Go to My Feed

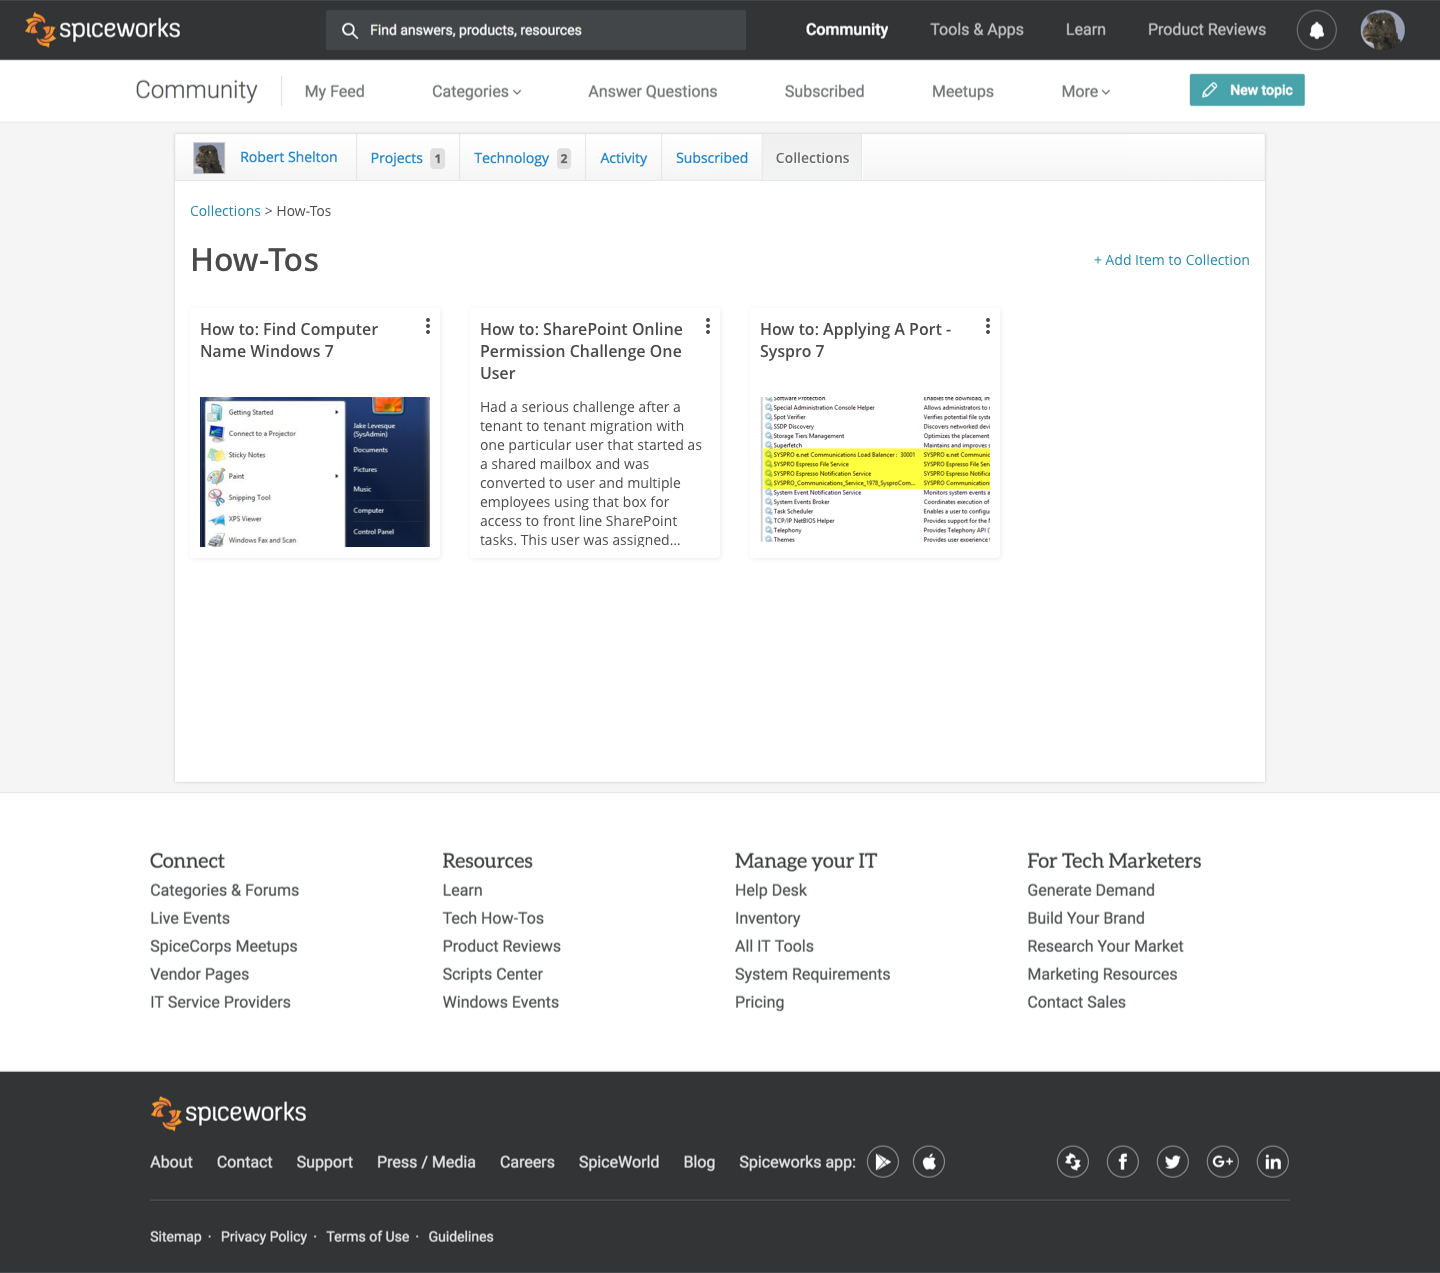pyautogui.click(x=334, y=91)
